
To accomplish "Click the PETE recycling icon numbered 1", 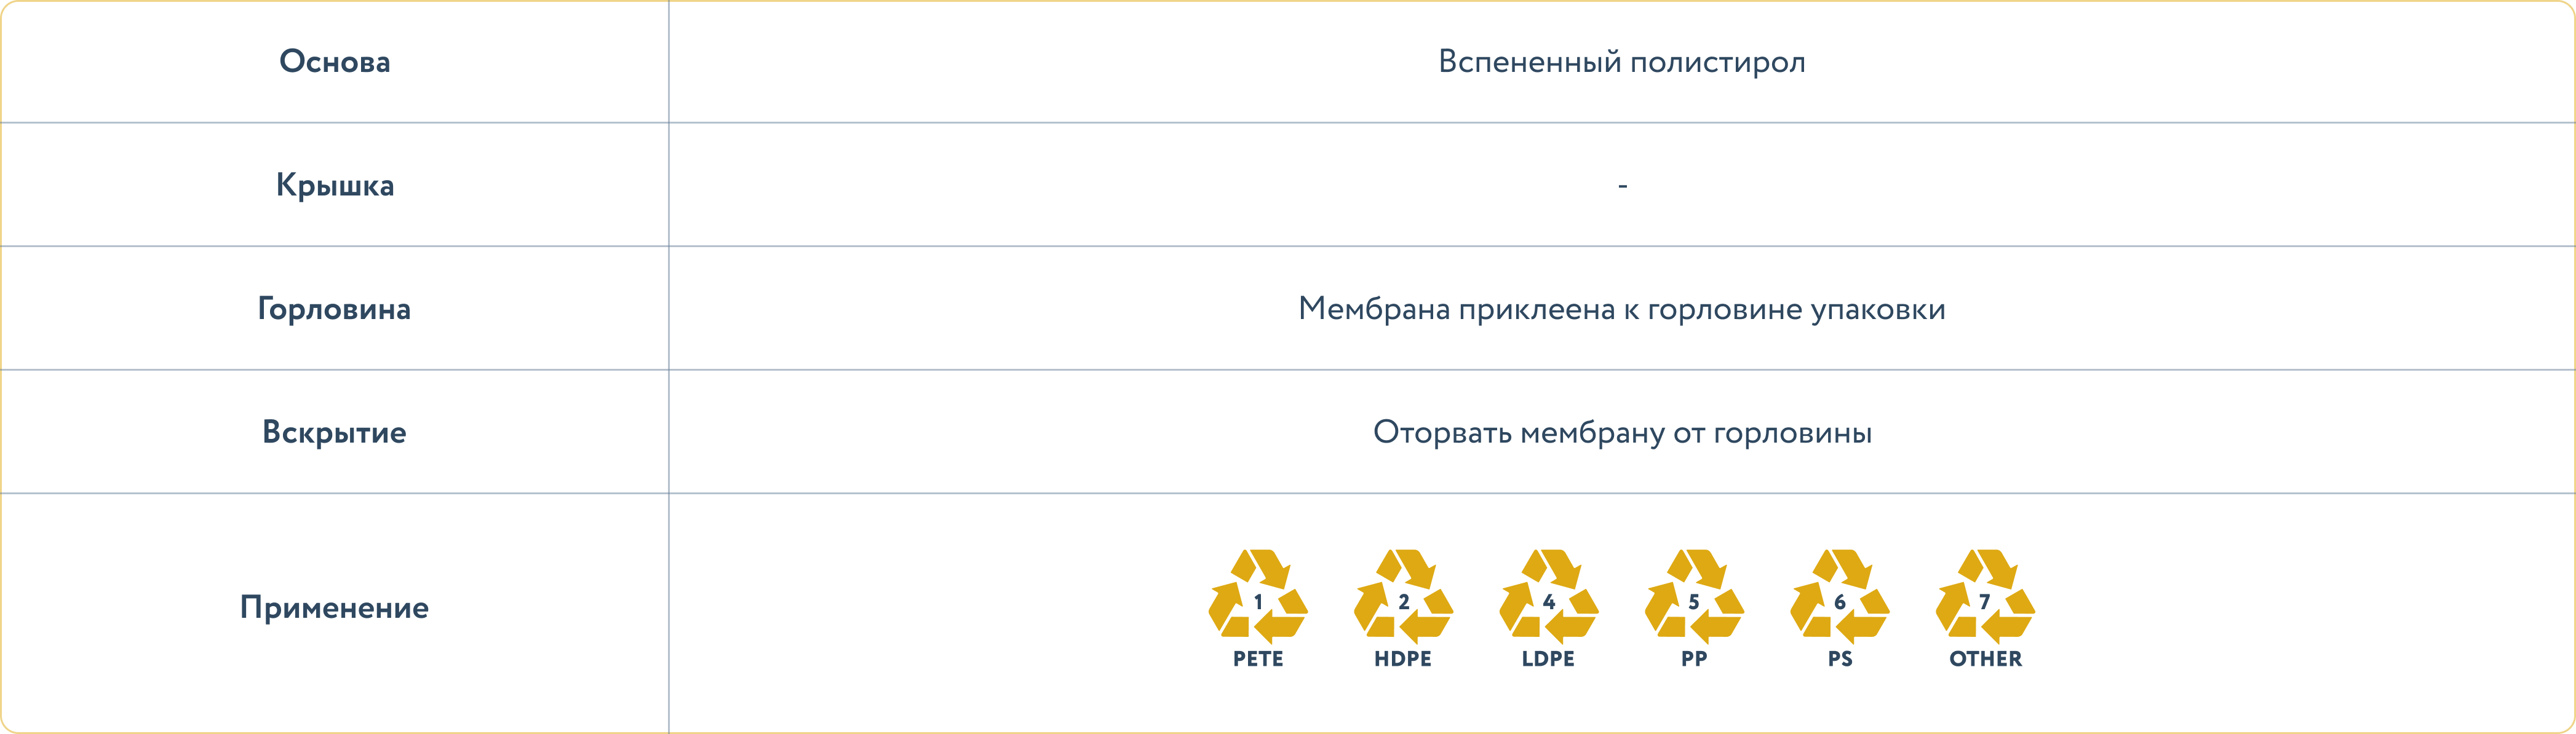I will [x=1258, y=596].
